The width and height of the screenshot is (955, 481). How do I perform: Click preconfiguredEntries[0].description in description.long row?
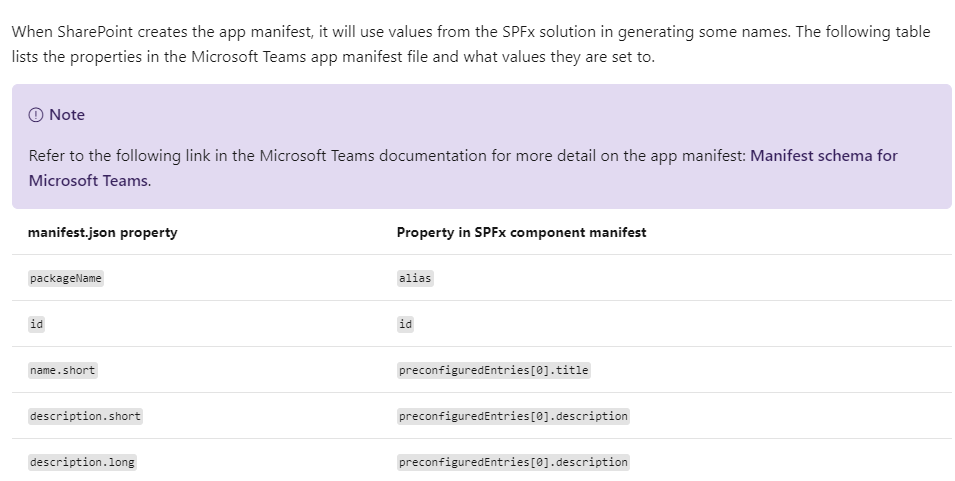pyautogui.click(x=513, y=462)
